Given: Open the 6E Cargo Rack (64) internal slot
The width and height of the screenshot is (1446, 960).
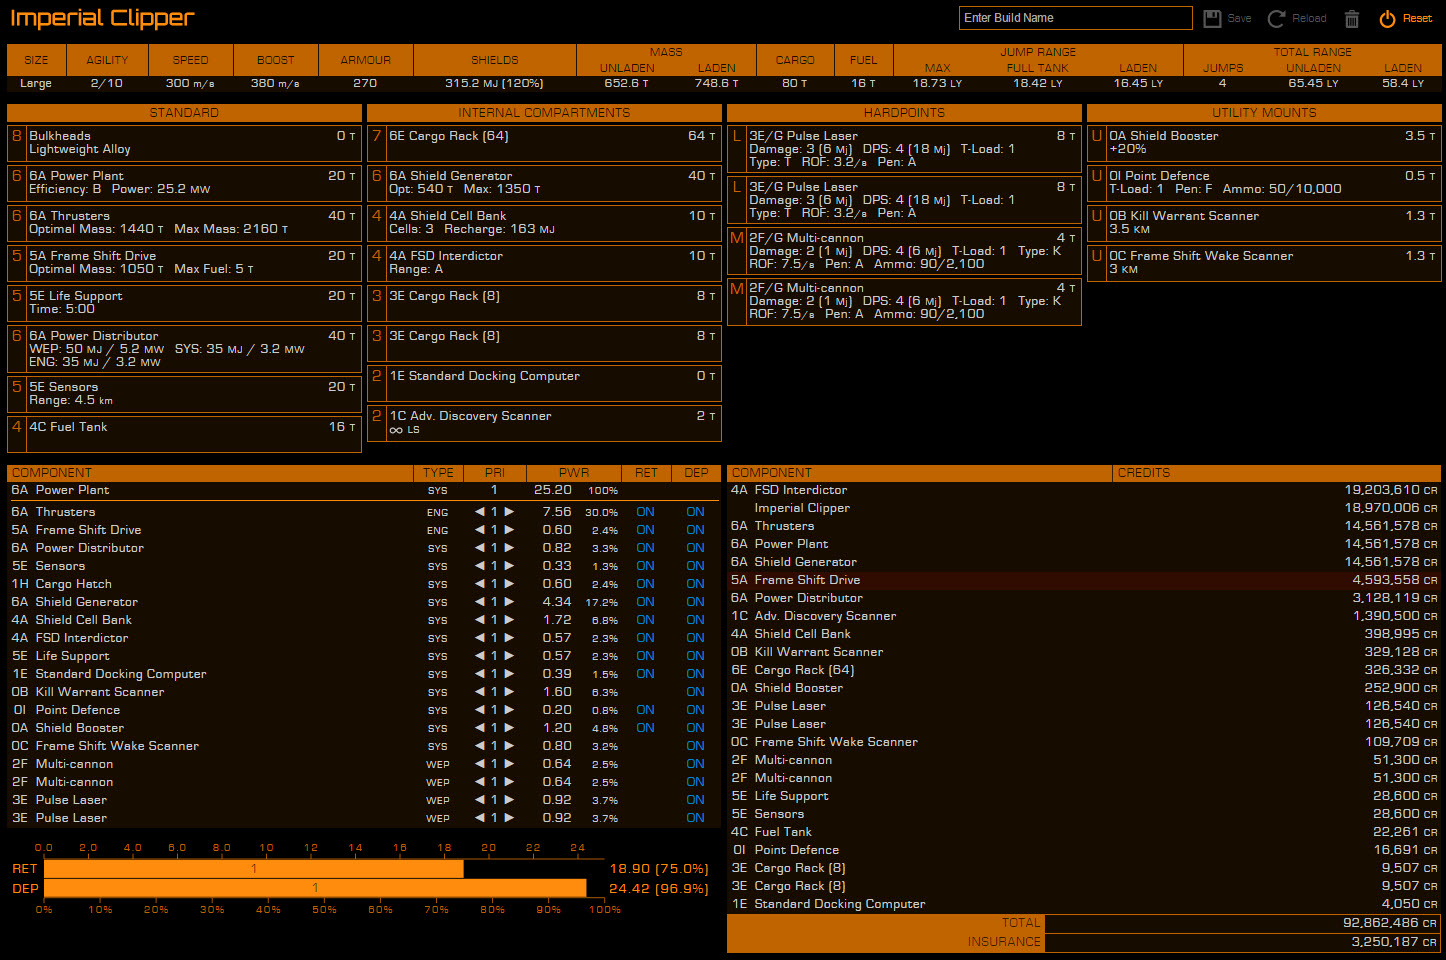Looking at the screenshot, I should tap(544, 143).
